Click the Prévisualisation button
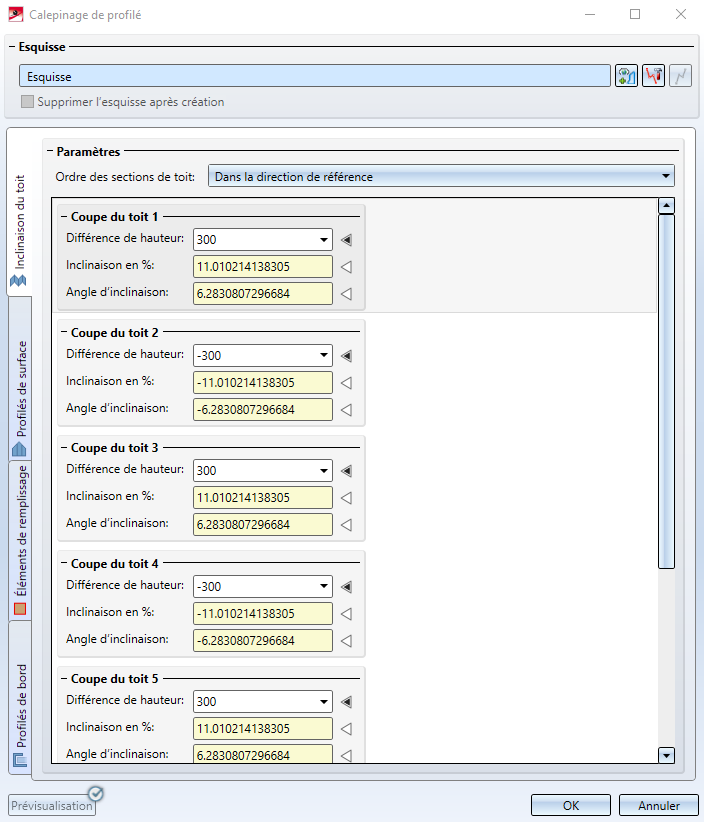704x822 pixels. (52, 805)
